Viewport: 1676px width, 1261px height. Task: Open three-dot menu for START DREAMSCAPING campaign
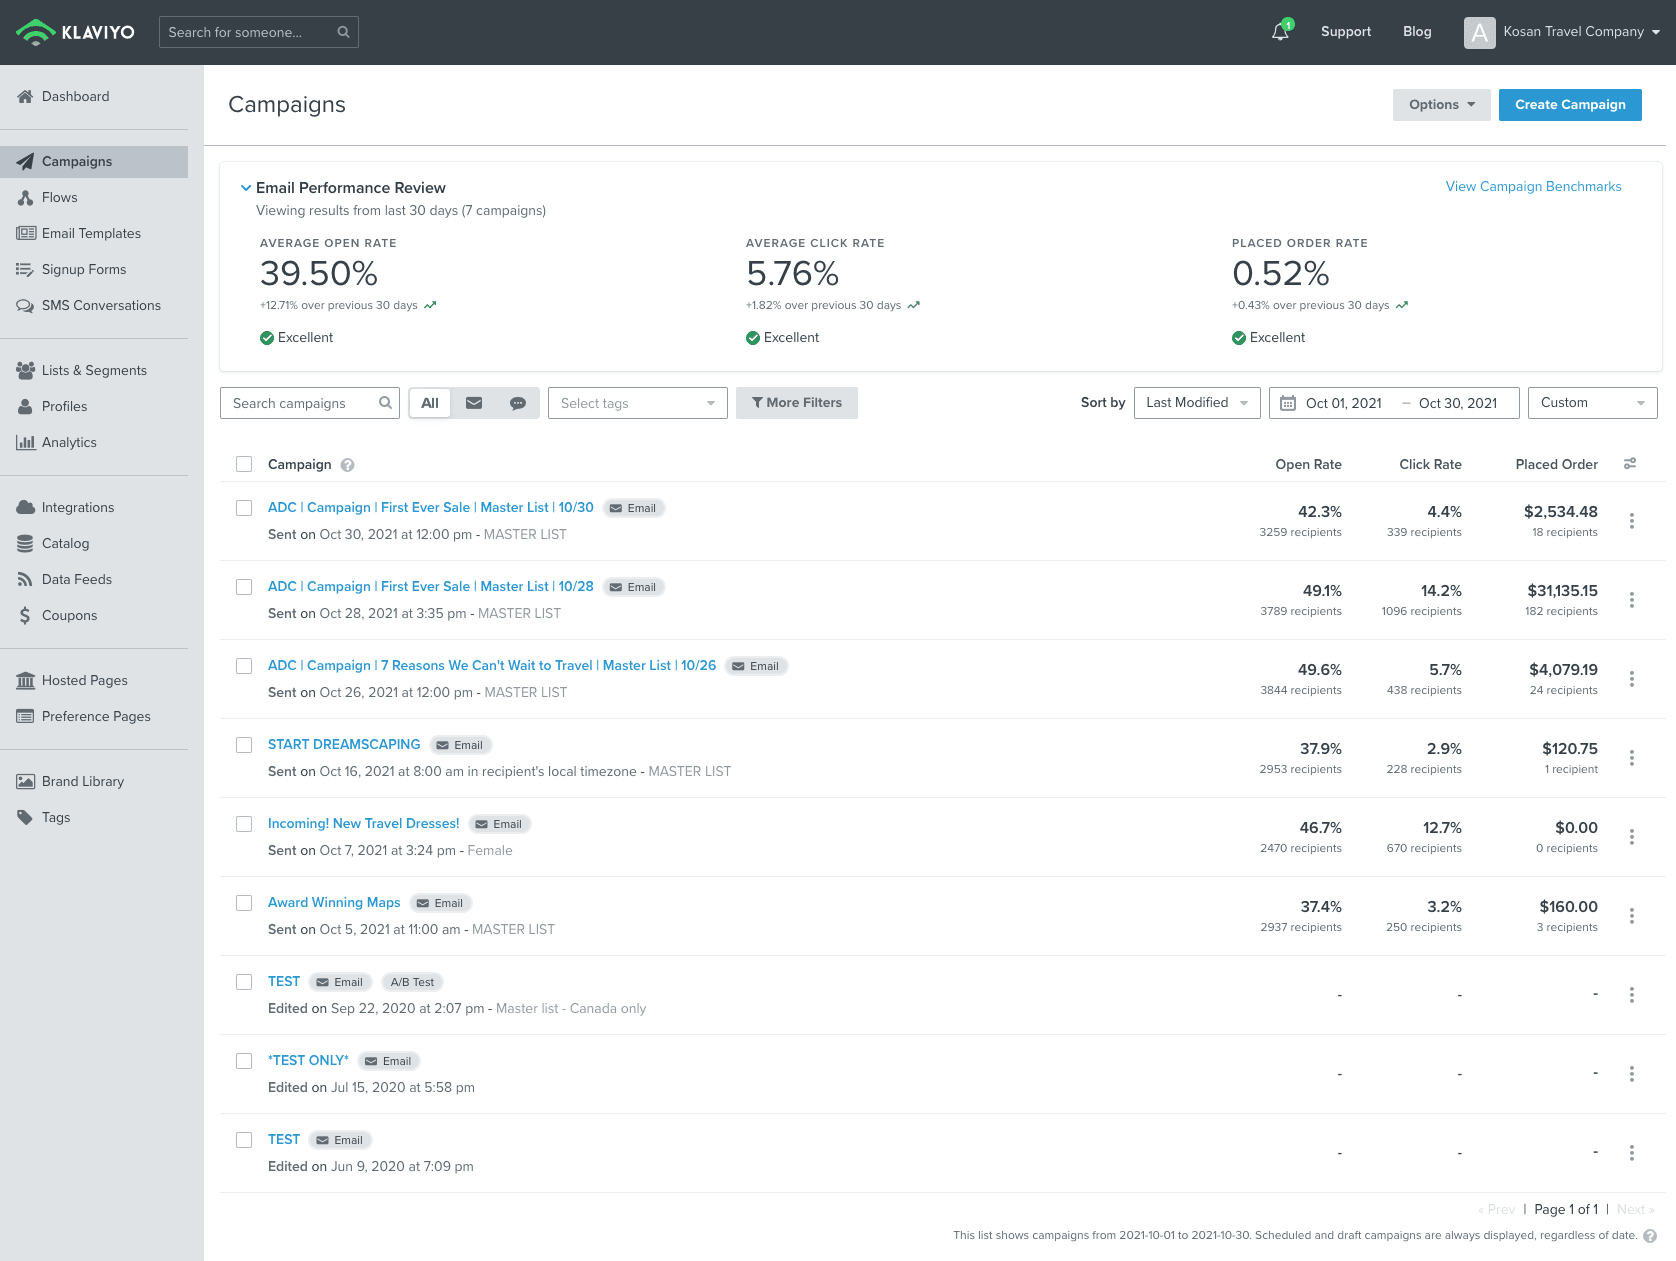(1631, 758)
